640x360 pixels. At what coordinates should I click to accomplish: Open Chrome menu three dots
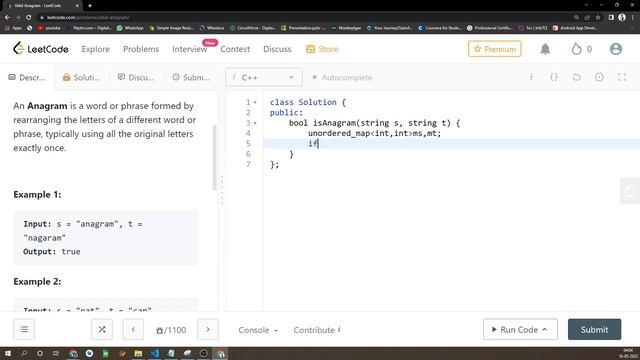[x=633, y=17]
